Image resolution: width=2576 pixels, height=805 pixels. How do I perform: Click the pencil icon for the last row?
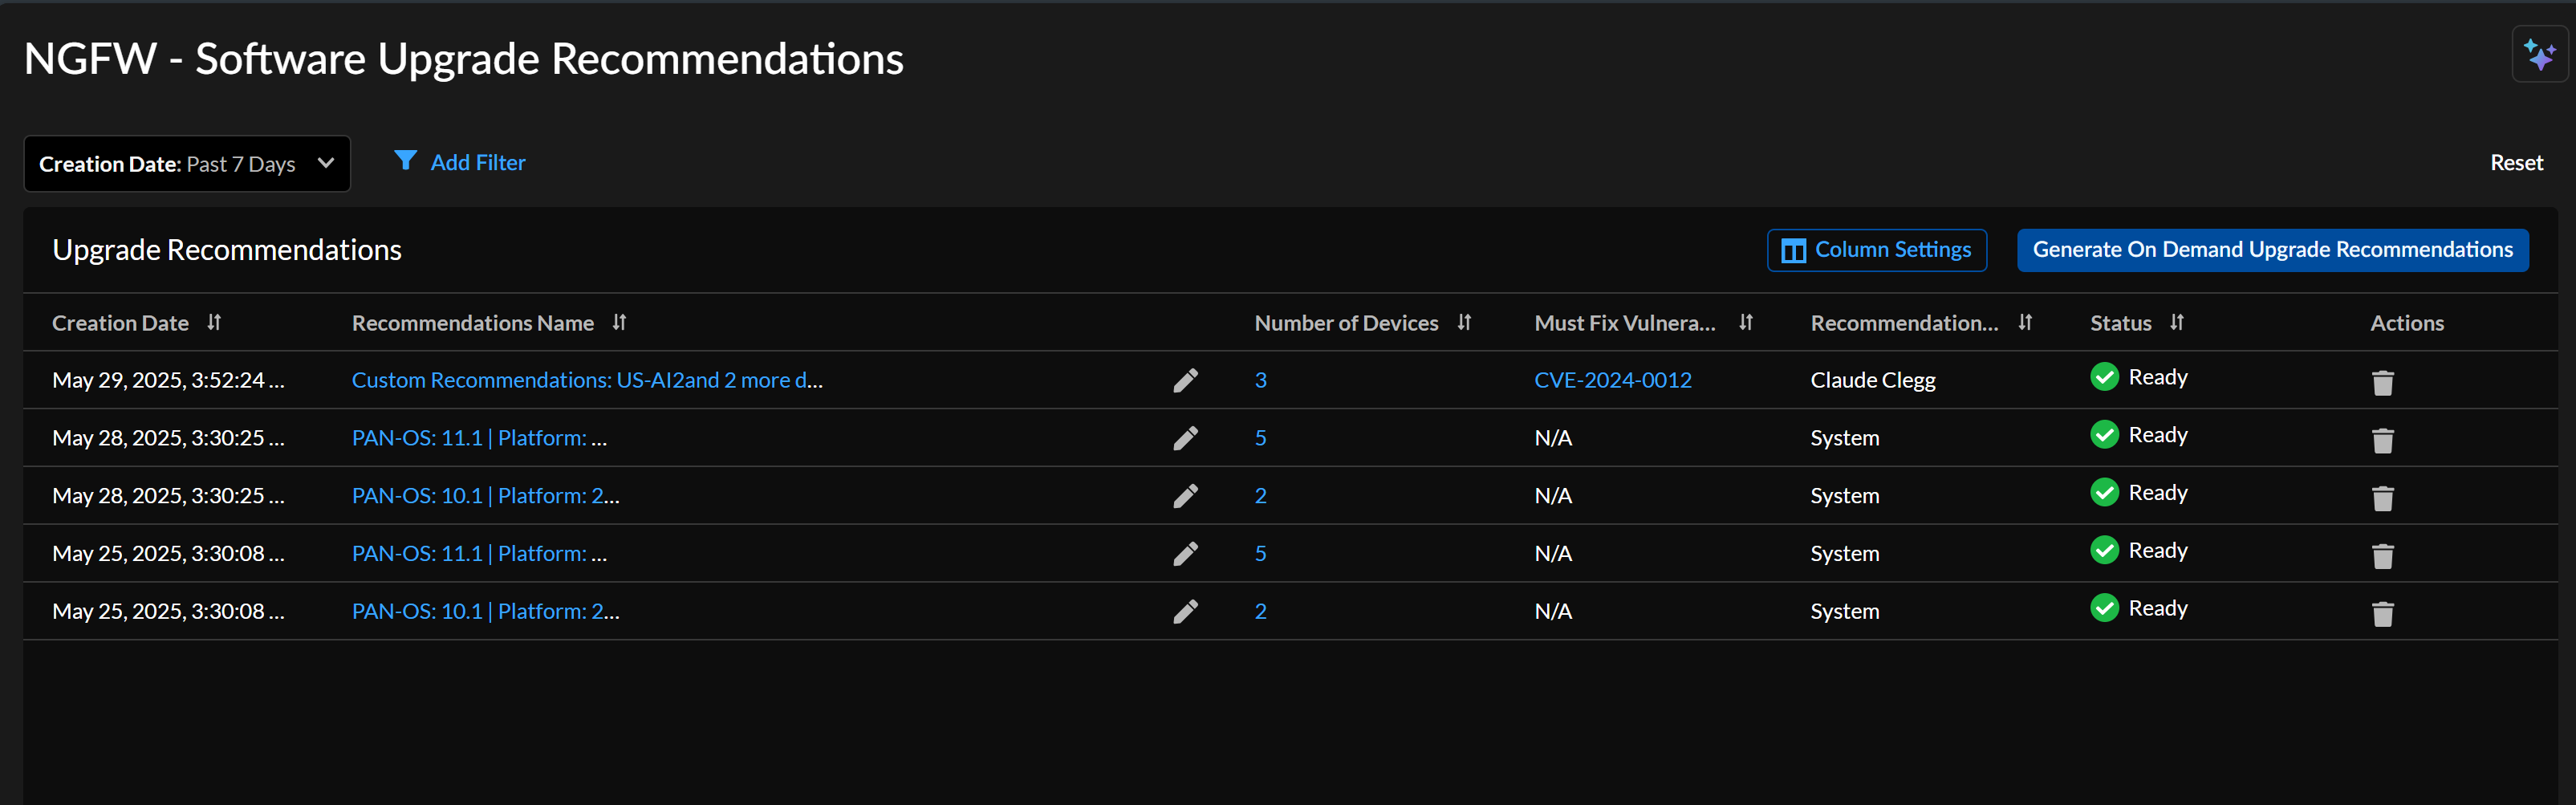pyautogui.click(x=1185, y=612)
